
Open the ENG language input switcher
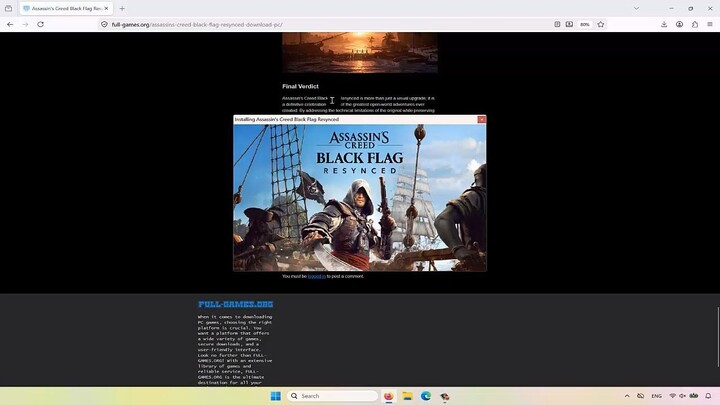point(657,396)
